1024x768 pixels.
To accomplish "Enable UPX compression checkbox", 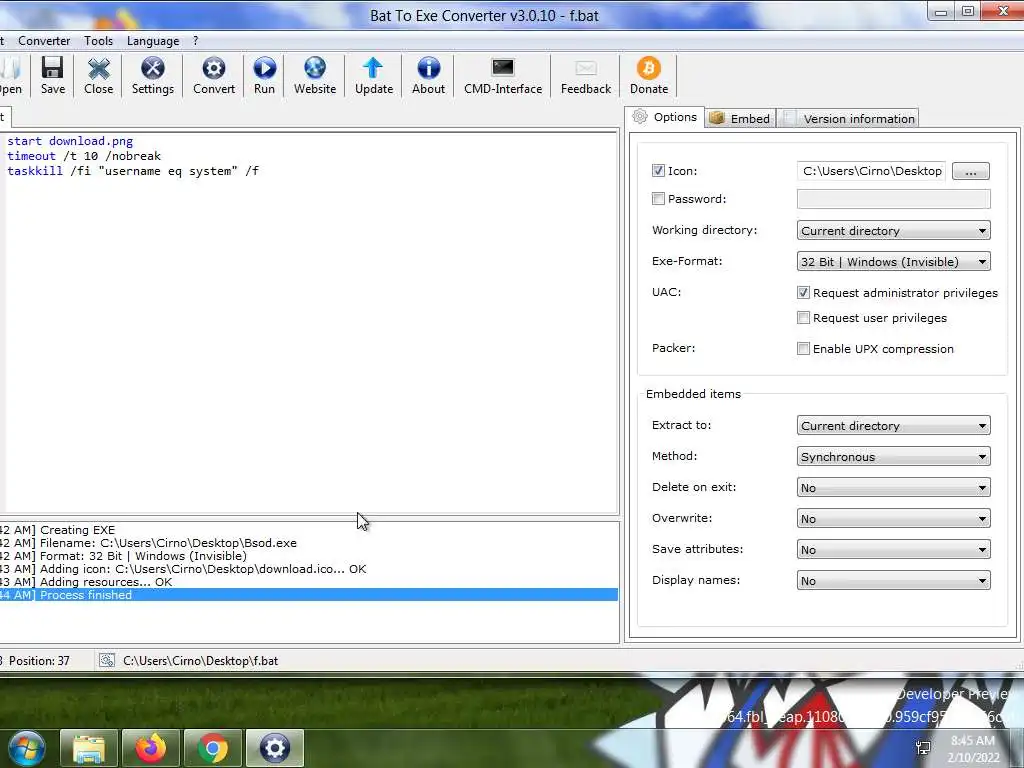I will click(803, 349).
